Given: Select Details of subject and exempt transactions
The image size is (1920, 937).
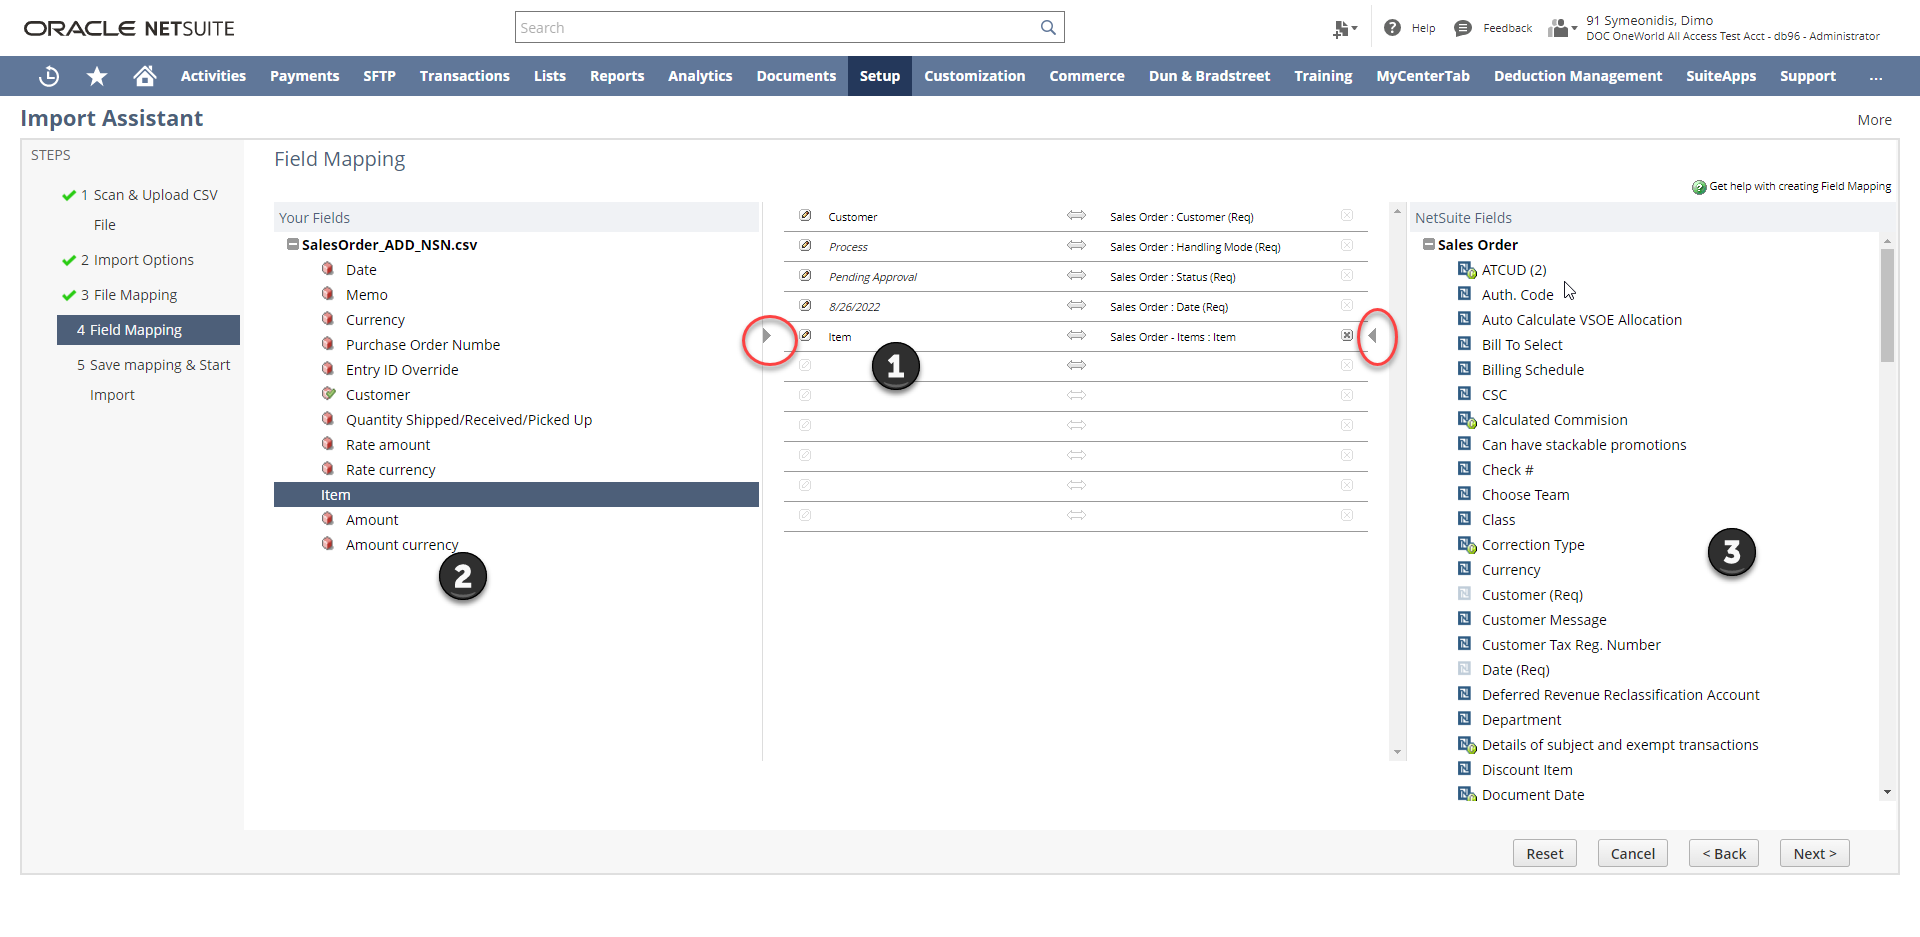Looking at the screenshot, I should [1620, 745].
